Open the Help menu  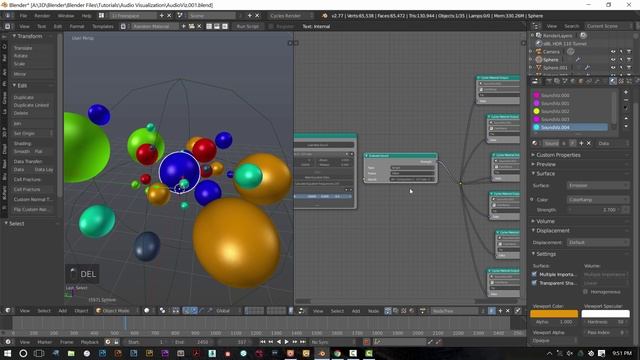86,16
